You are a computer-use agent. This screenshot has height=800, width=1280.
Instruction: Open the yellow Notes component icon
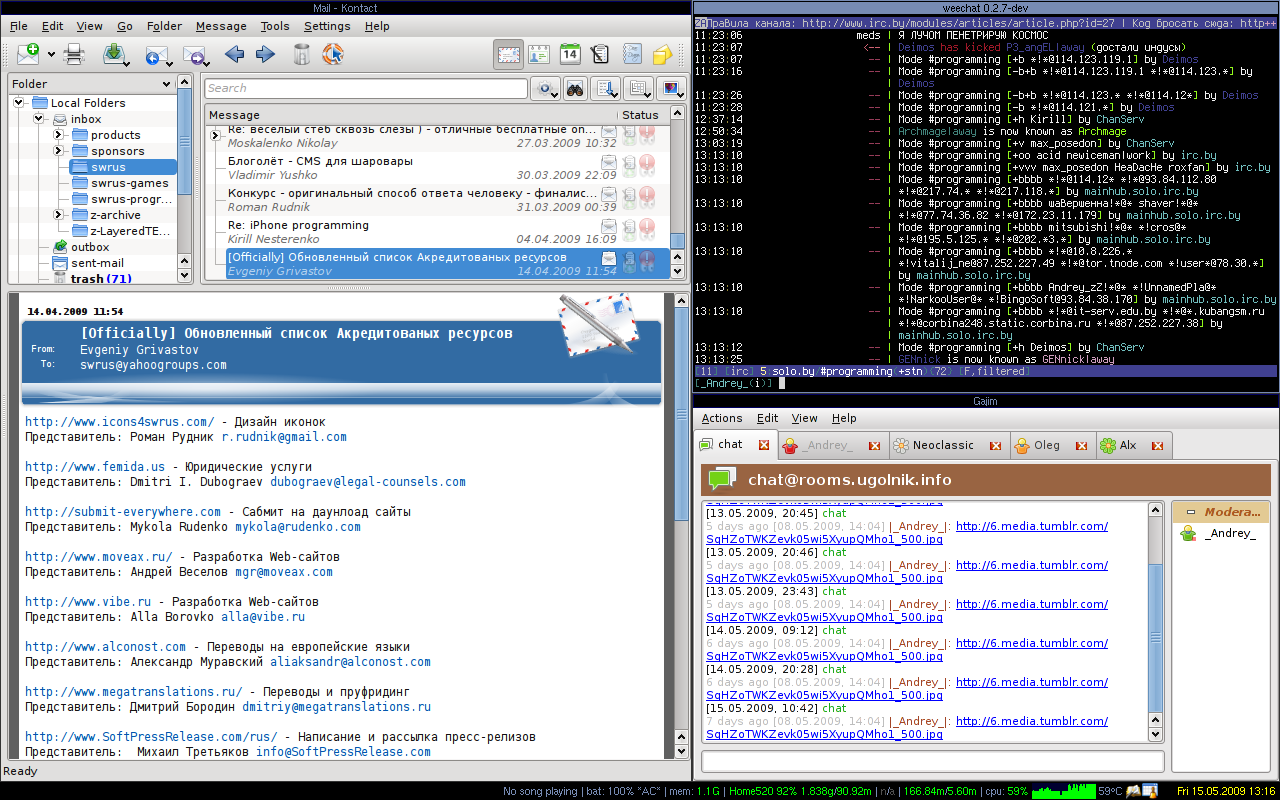tap(661, 54)
